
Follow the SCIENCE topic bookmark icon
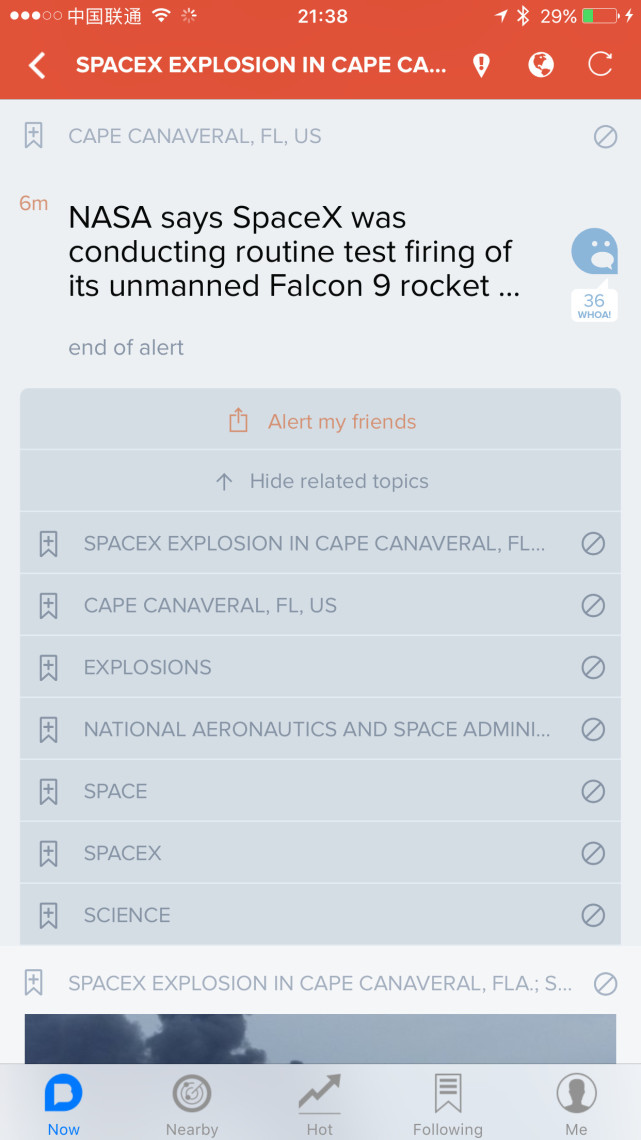pyautogui.click(x=48, y=915)
